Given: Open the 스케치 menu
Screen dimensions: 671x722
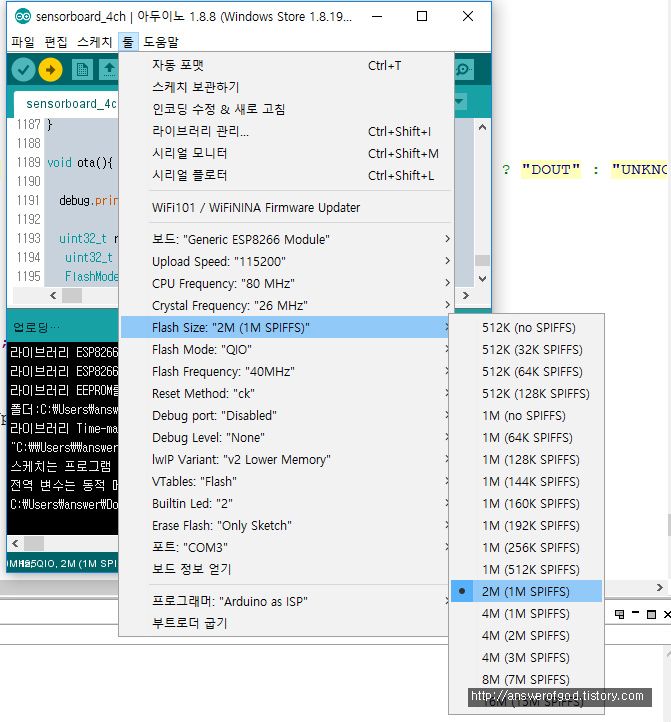Looking at the screenshot, I should point(94,42).
